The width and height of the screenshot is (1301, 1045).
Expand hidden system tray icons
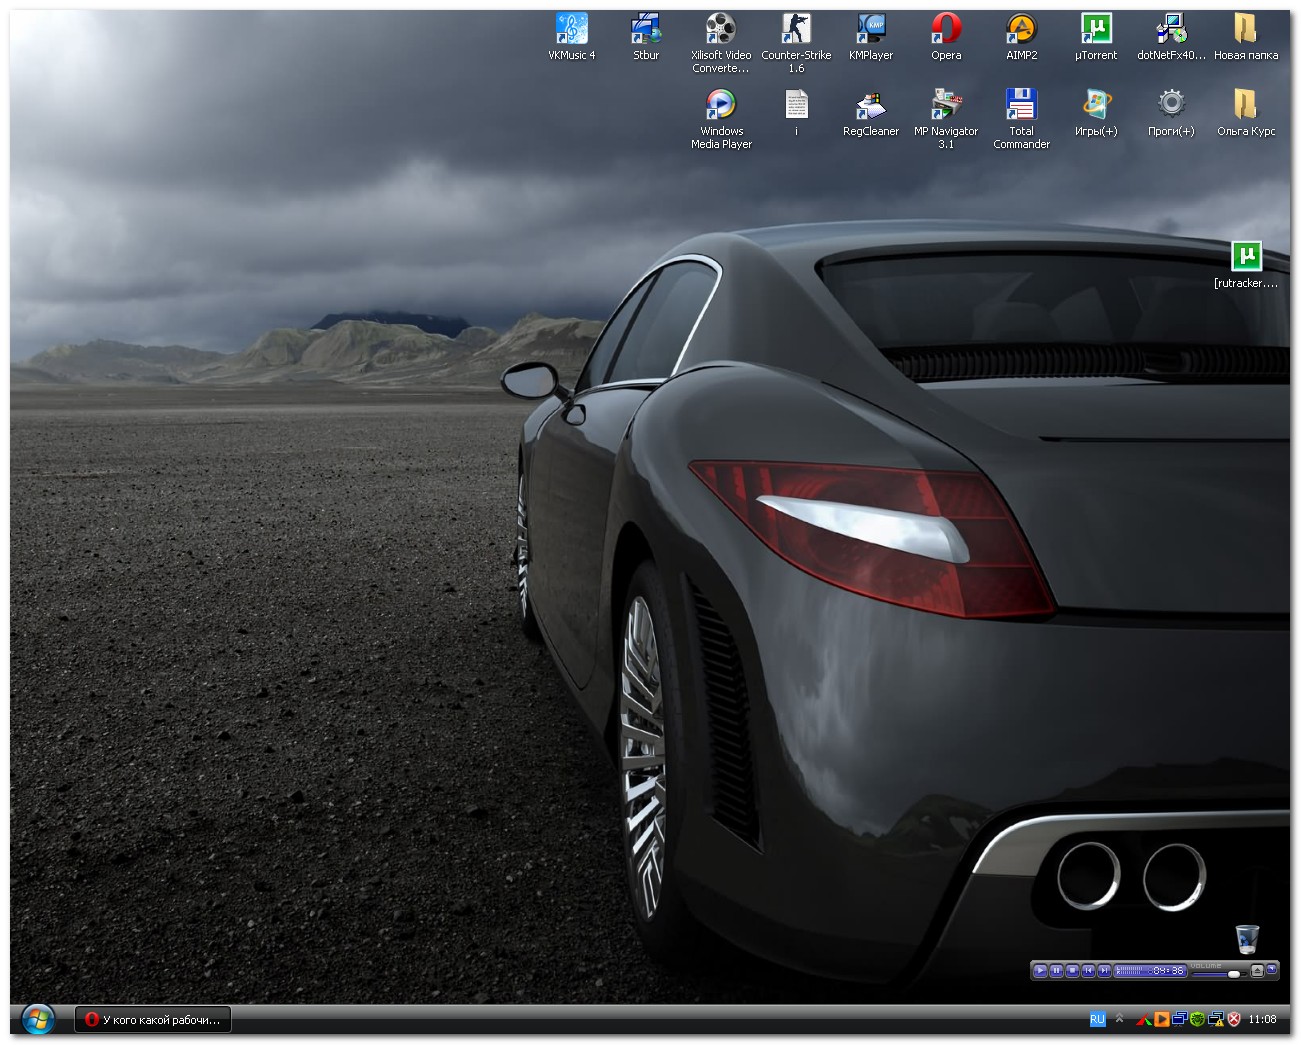(1119, 1018)
